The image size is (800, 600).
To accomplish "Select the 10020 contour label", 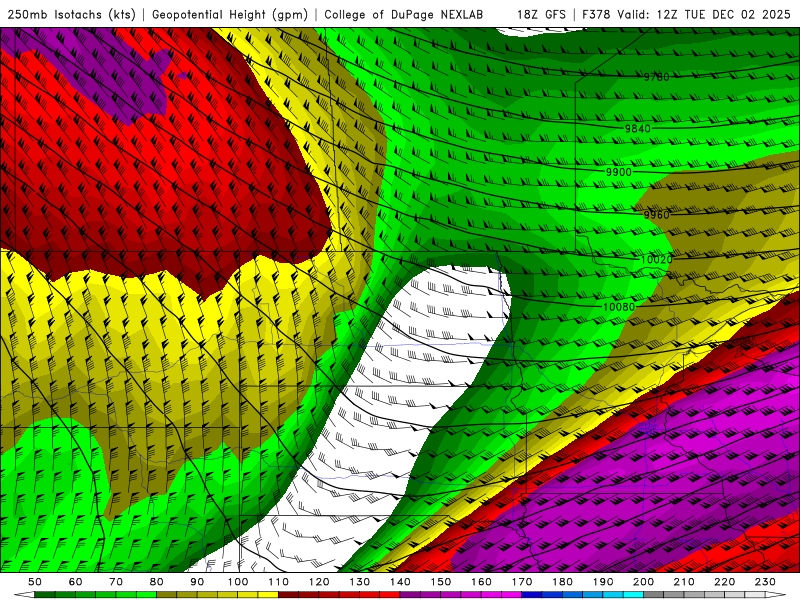I will pyautogui.click(x=656, y=259).
